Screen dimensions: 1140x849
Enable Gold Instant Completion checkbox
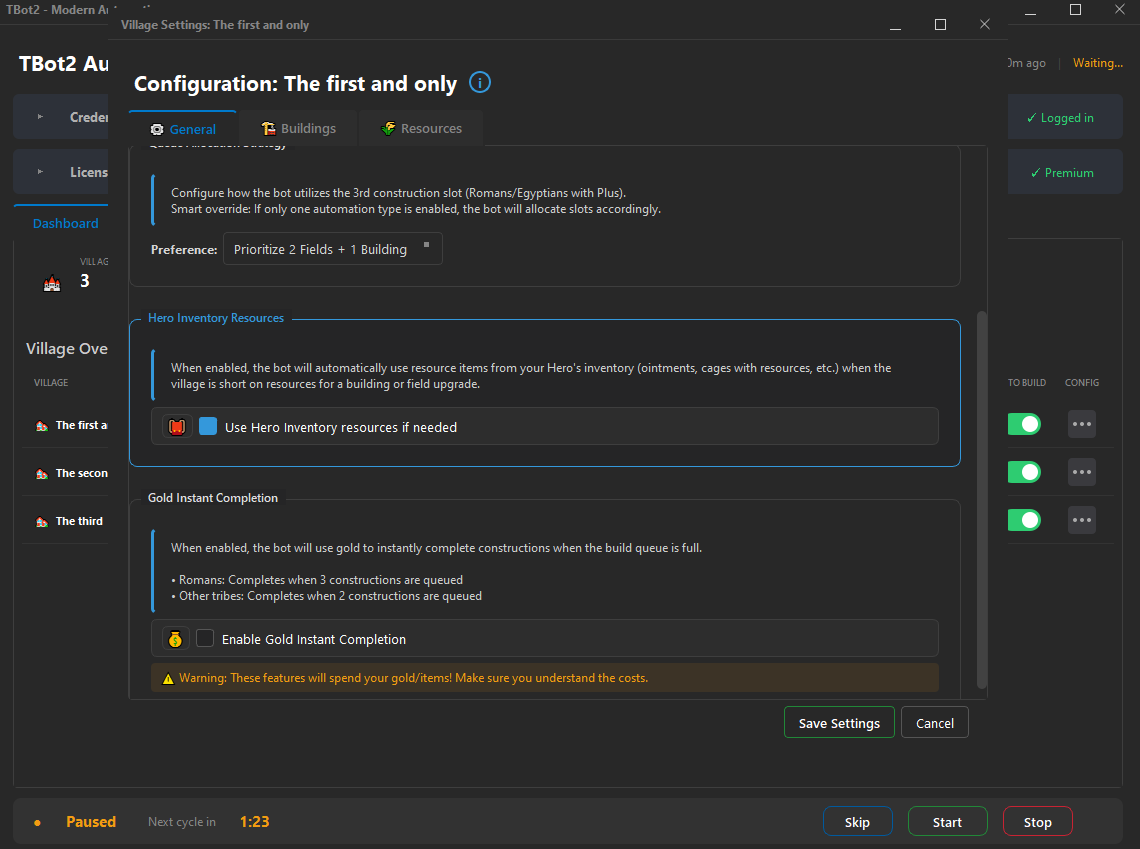click(x=205, y=639)
